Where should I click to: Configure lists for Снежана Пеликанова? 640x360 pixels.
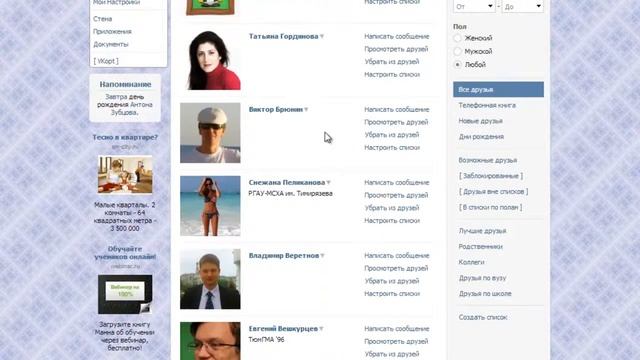[392, 220]
